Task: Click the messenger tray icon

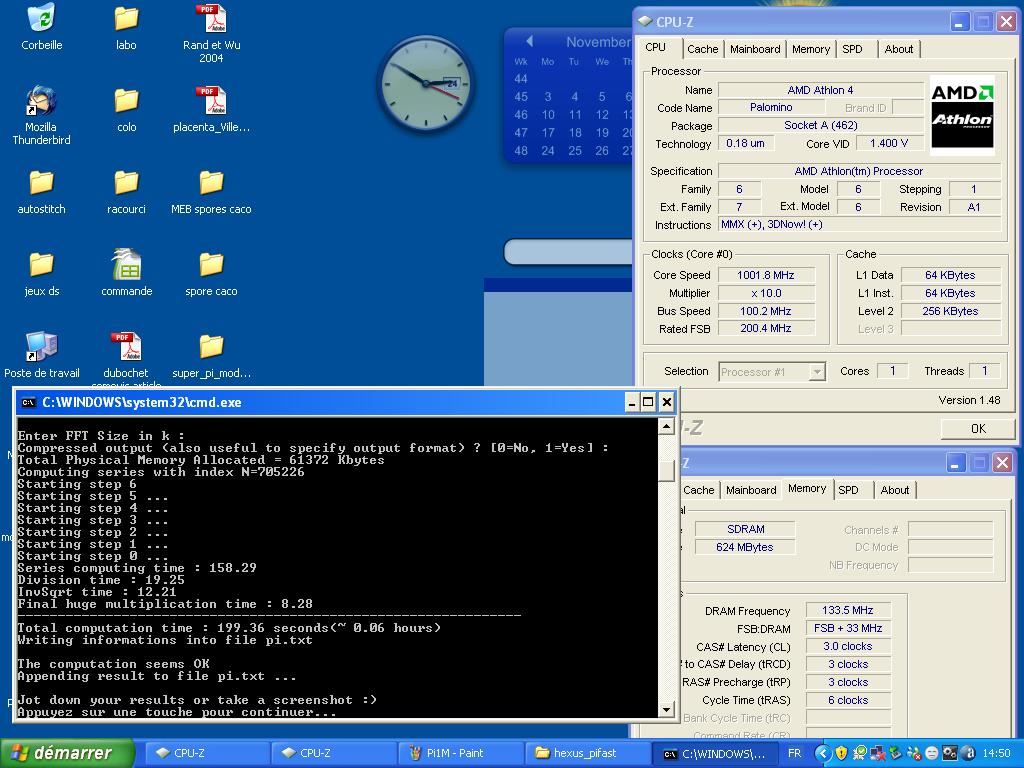Action: click(x=914, y=753)
